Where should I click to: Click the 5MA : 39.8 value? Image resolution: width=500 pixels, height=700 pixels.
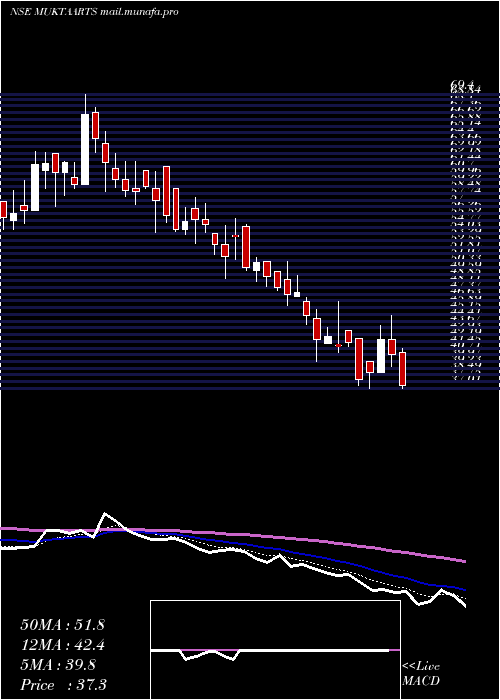click(x=58, y=665)
